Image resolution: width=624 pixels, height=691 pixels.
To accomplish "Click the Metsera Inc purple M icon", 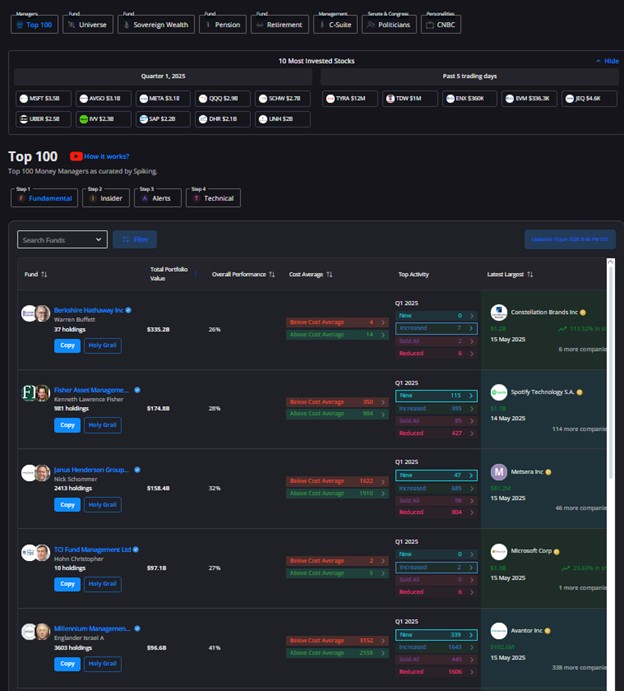I will 499,472.
